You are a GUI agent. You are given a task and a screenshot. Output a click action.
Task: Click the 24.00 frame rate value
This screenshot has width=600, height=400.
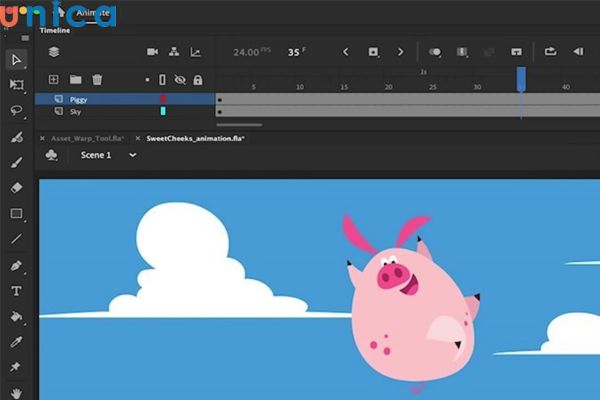click(x=246, y=52)
